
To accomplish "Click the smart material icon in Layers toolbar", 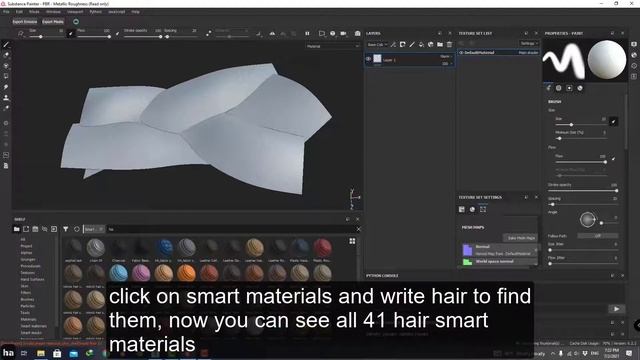I will pos(431,44).
